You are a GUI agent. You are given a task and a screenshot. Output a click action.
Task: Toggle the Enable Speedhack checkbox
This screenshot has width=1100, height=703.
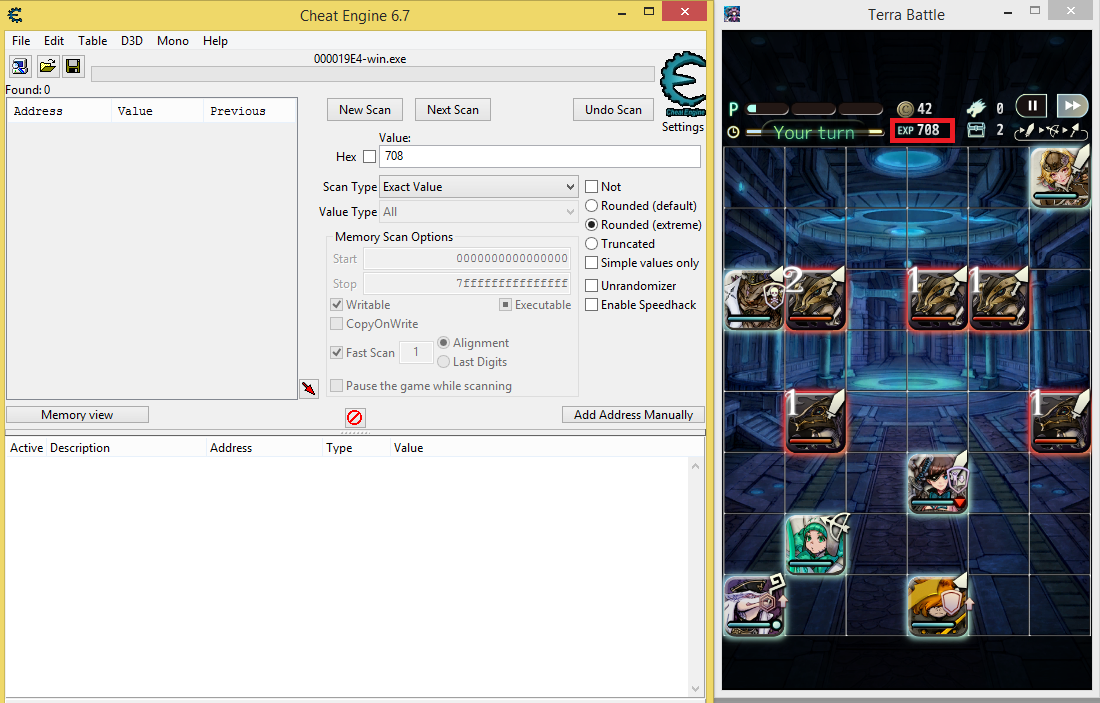point(592,305)
